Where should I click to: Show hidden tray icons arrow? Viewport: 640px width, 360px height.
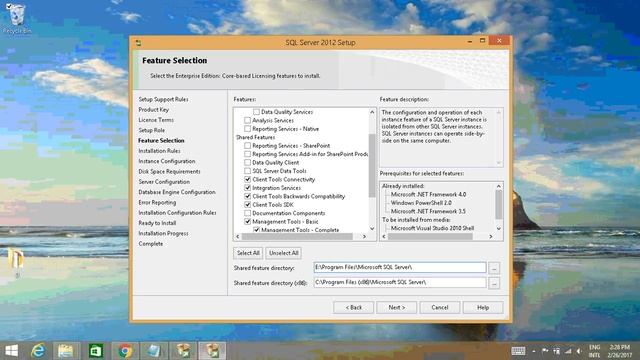pos(534,351)
